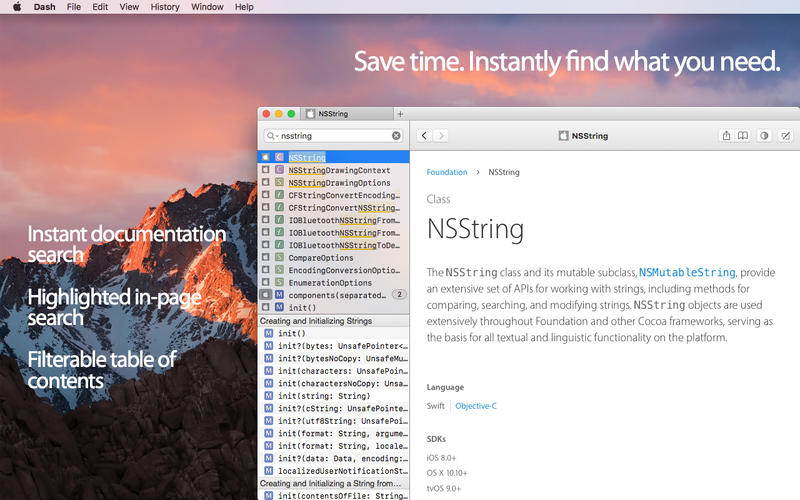This screenshot has height=500, width=800.
Task: Click the f icon for CFStringConvertEncoding
Action: 280,194
